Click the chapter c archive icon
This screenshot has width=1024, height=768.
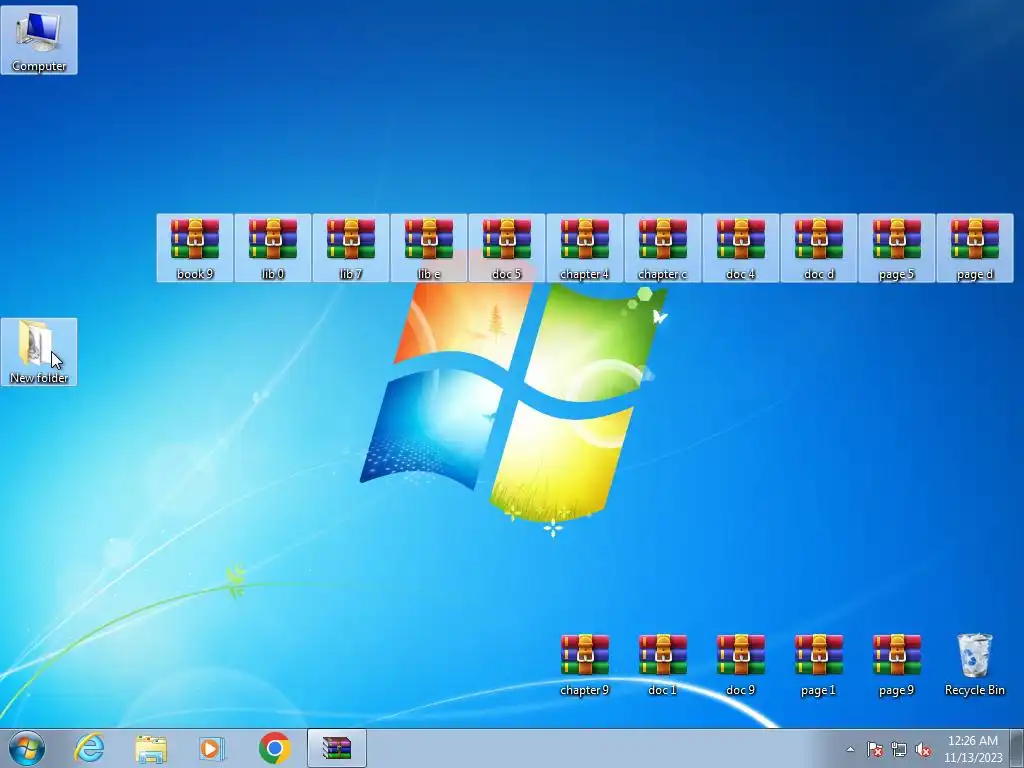(662, 248)
